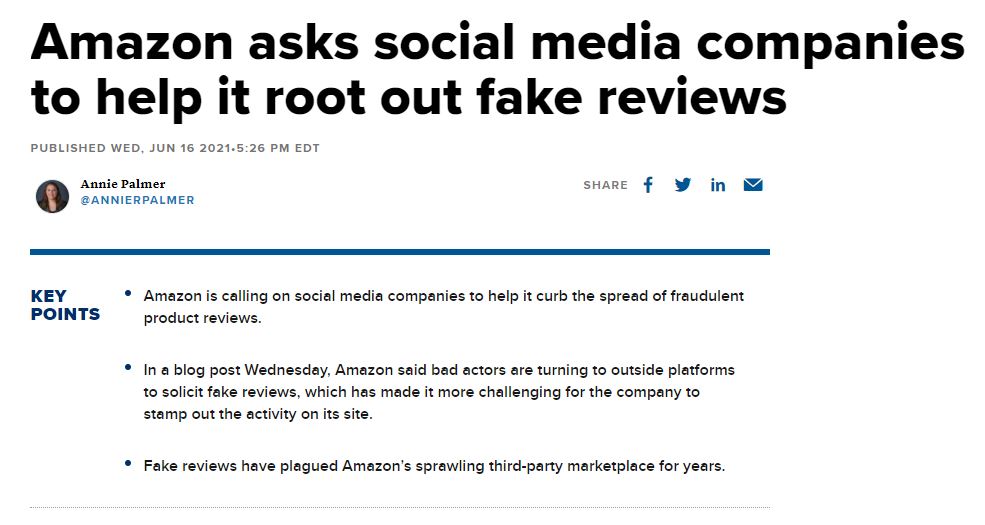Image resolution: width=985 pixels, height=525 pixels.
Task: Click the SHARE label
Action: (606, 185)
